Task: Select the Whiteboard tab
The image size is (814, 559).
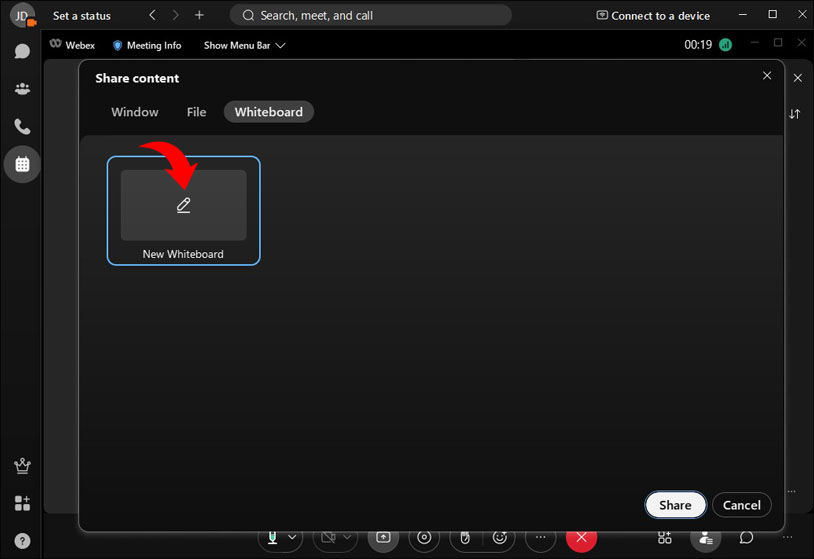Action: point(268,112)
